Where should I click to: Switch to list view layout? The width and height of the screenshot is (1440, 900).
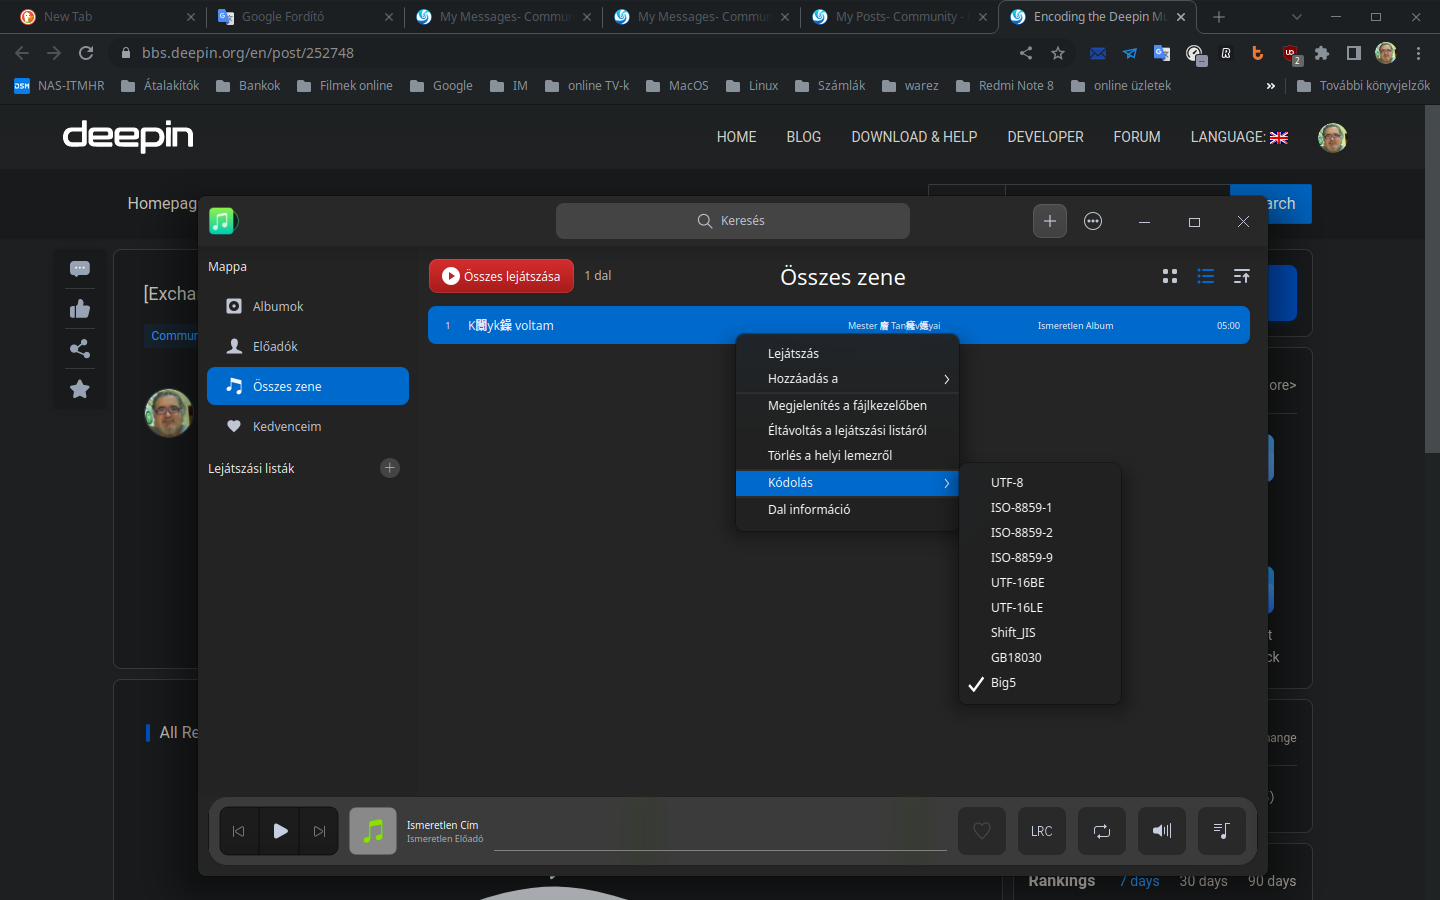point(1206,276)
